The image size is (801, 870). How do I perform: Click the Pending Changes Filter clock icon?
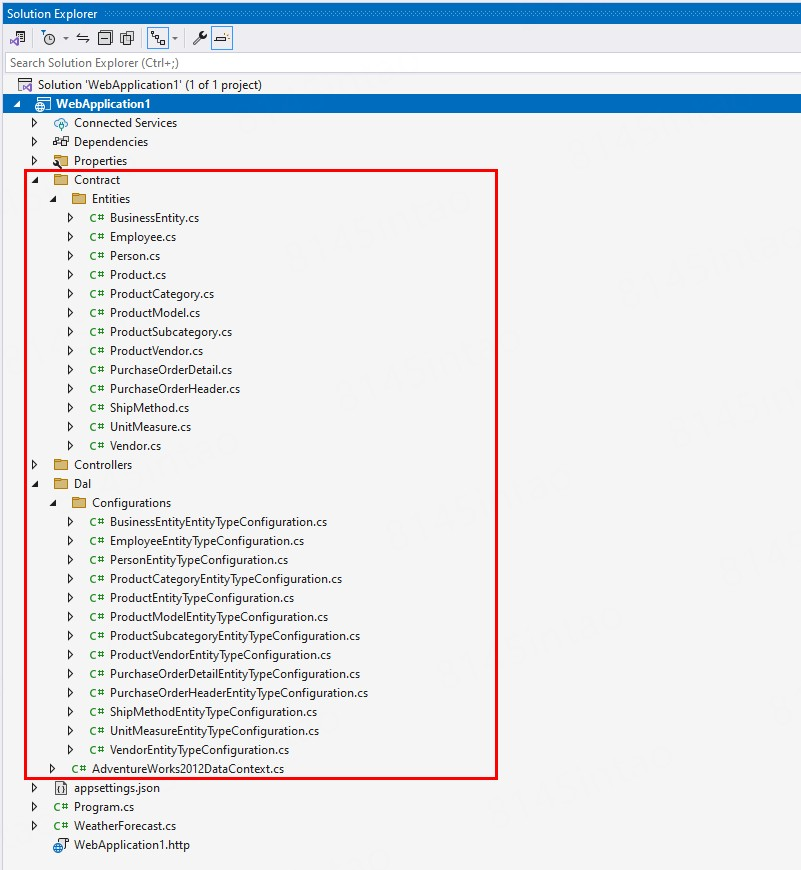pyautogui.click(x=48, y=38)
